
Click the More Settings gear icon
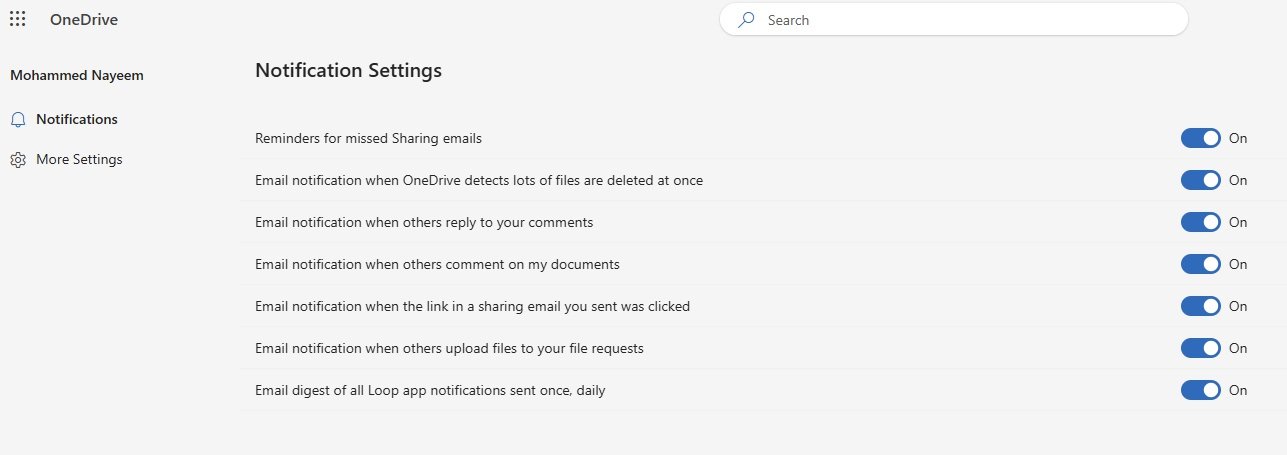(x=17, y=160)
